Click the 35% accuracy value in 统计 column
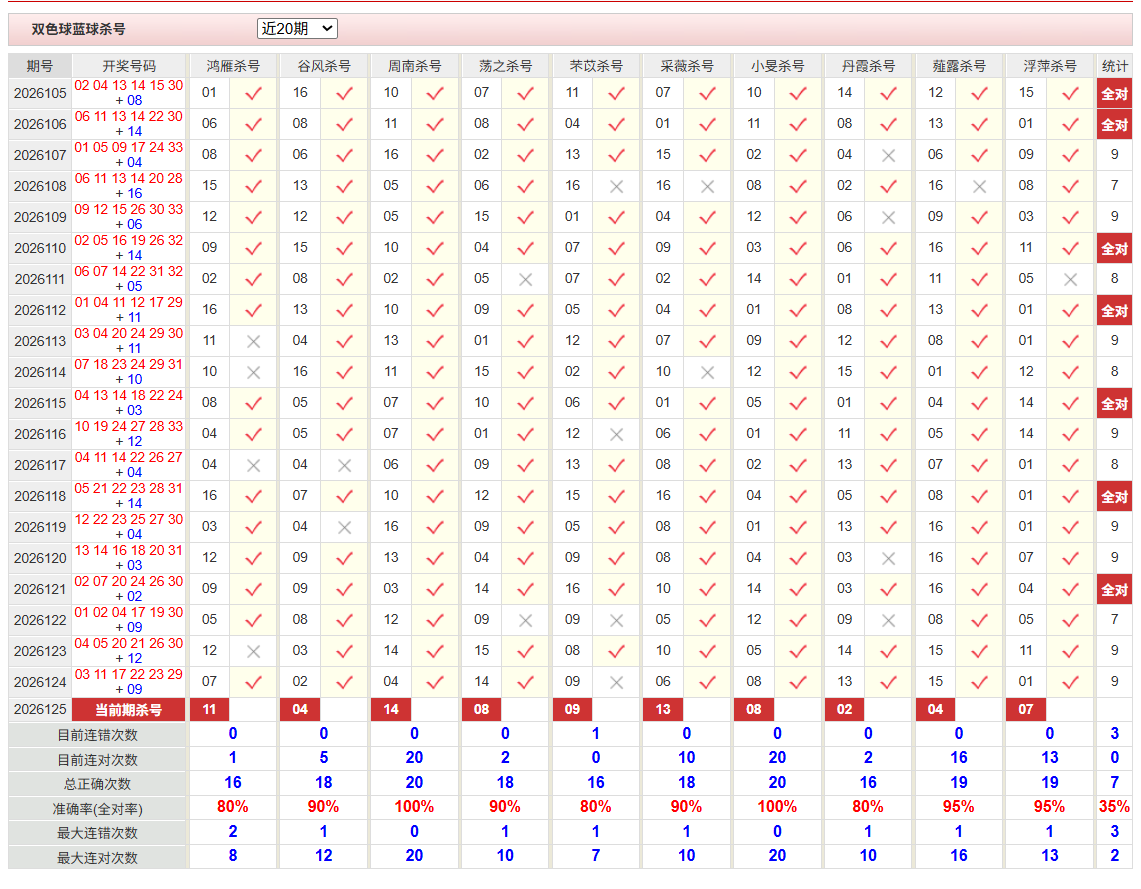 click(x=1114, y=807)
